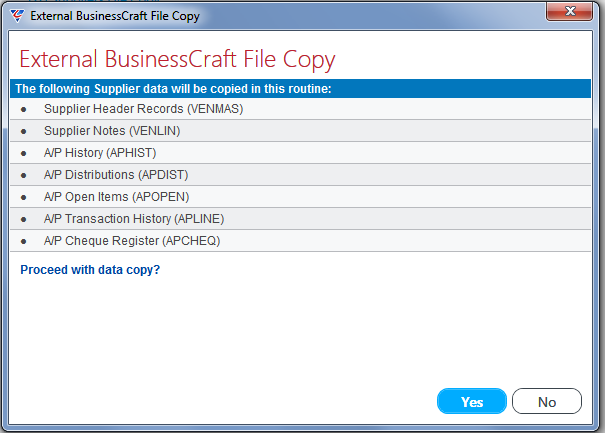605x433 pixels.
Task: Select the A/P Cheque Register (APCHEQ) row
Action: [300, 241]
